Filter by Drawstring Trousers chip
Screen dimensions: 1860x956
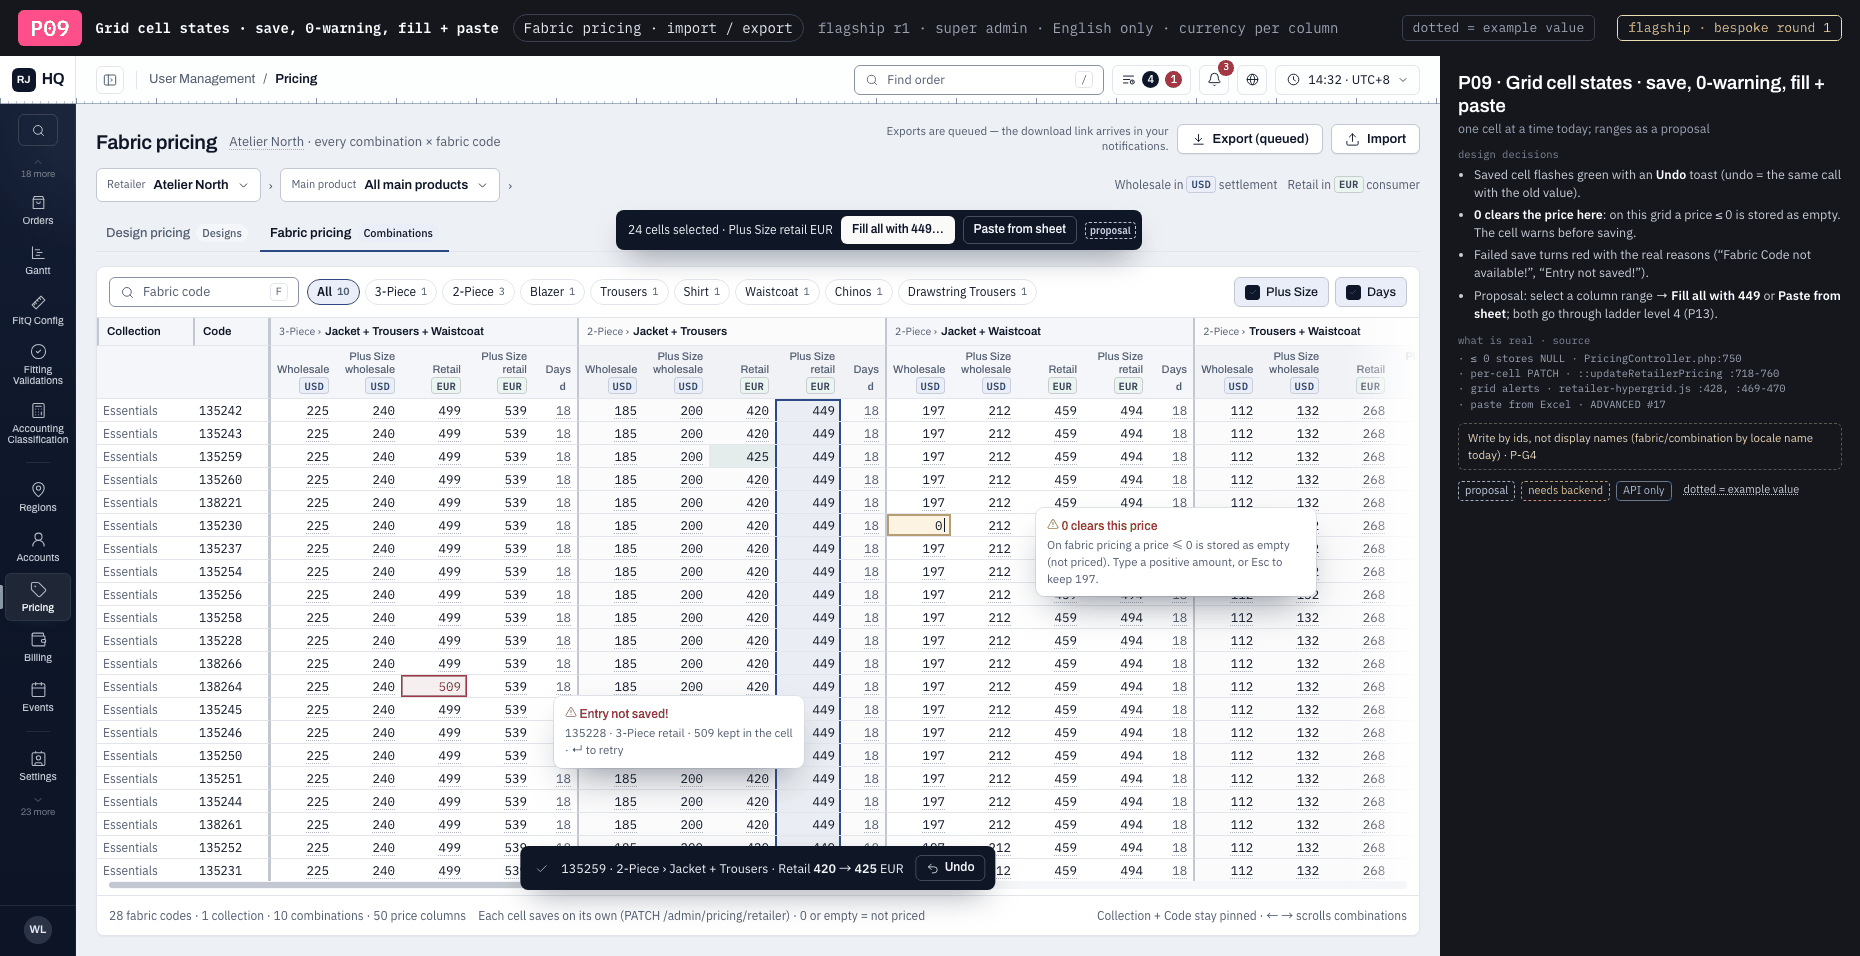click(967, 292)
